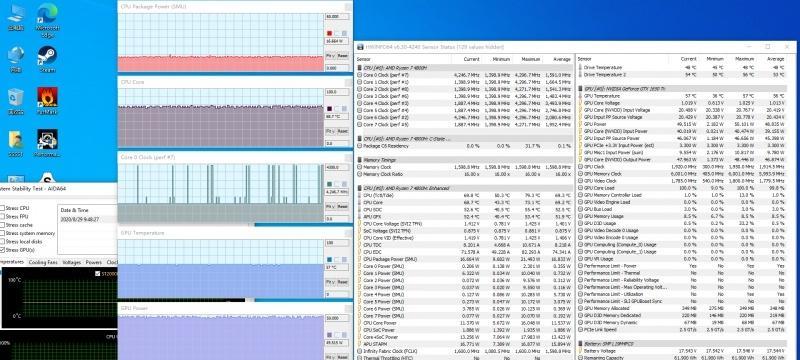This screenshot has height=360, width=800.
Task: Launch the performance test shortcut below FurMark
Action: (x=47, y=143)
